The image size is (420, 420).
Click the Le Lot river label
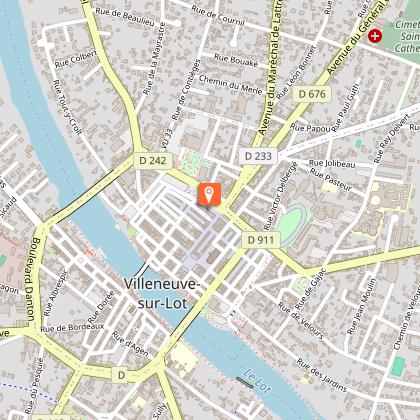pos(257,381)
